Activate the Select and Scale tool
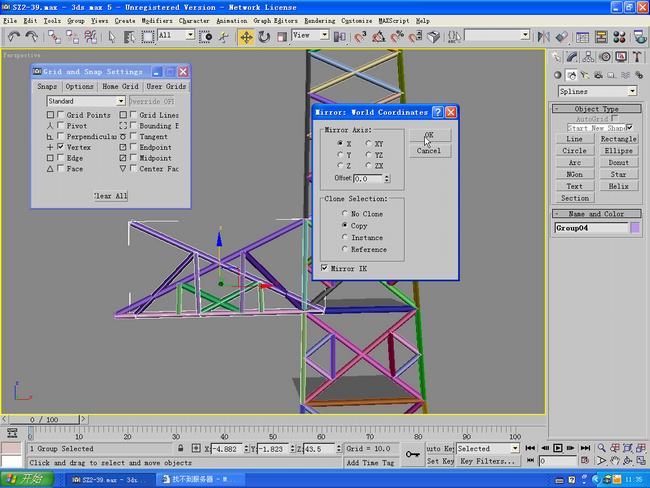Image resolution: width=650 pixels, height=488 pixels. [x=282, y=37]
